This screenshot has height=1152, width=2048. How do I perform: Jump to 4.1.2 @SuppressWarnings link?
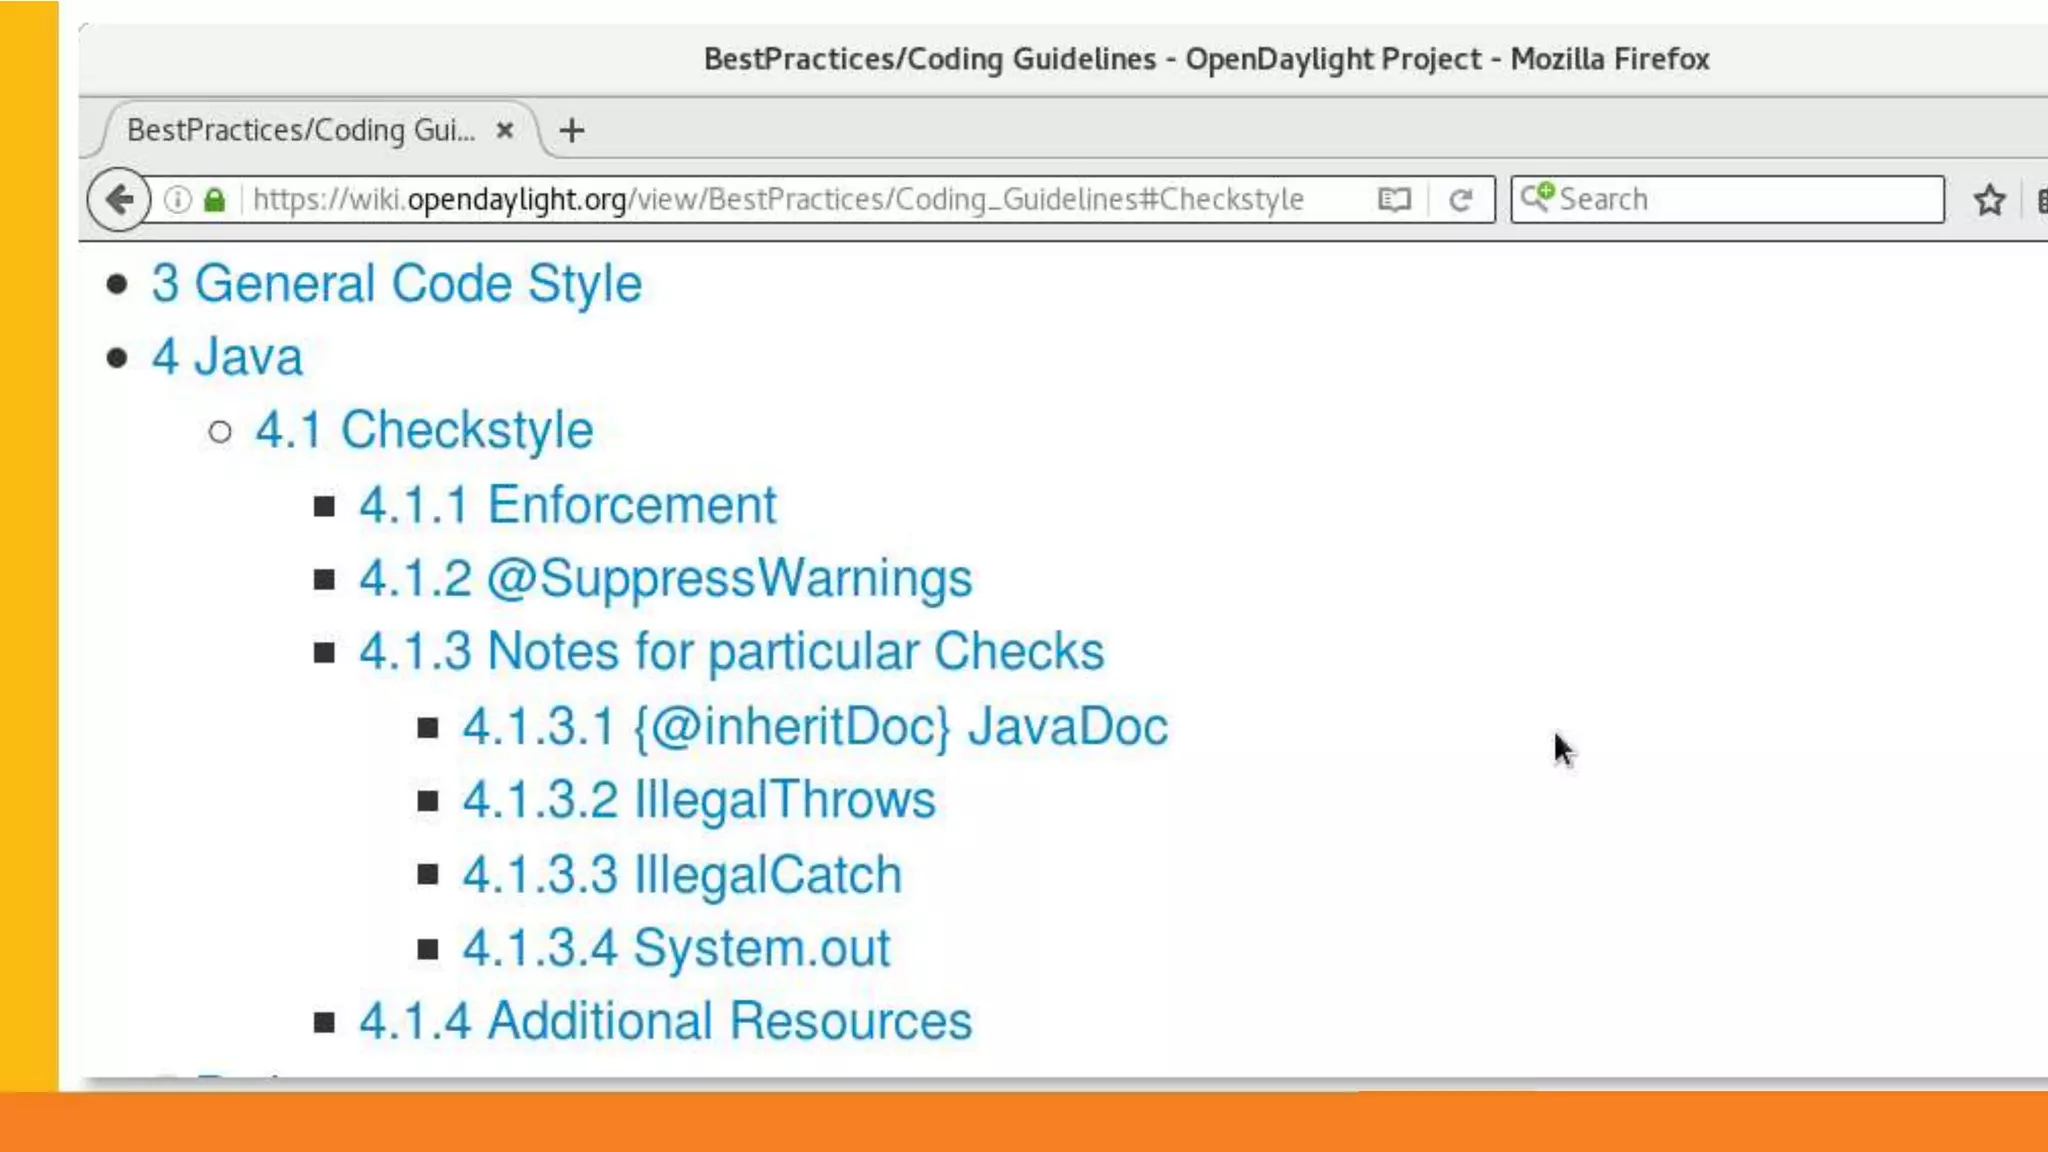coord(665,579)
